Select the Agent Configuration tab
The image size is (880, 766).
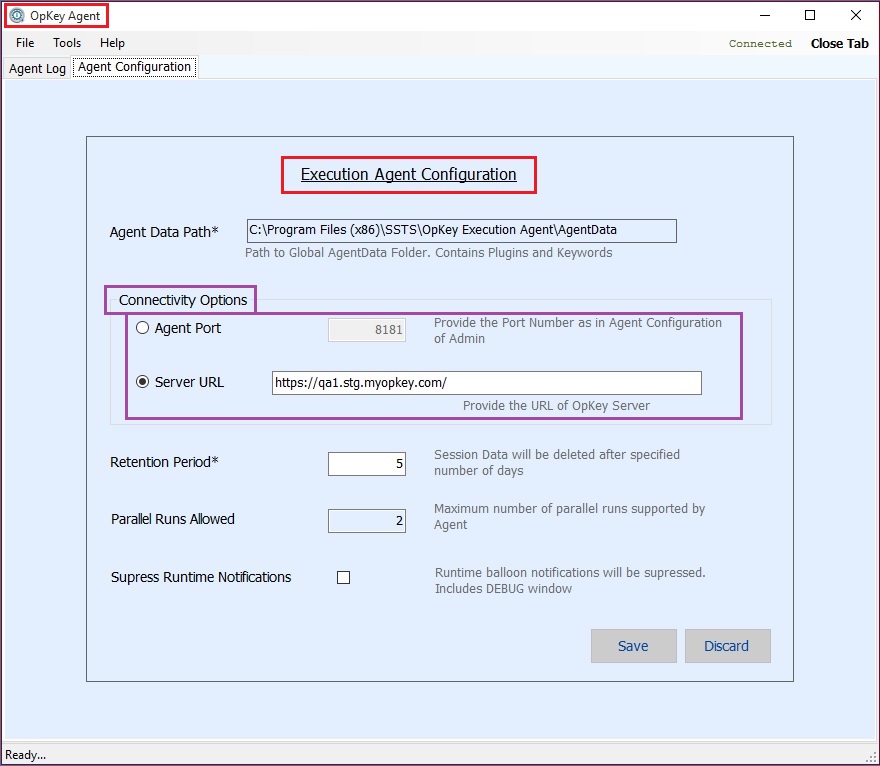tap(134, 67)
